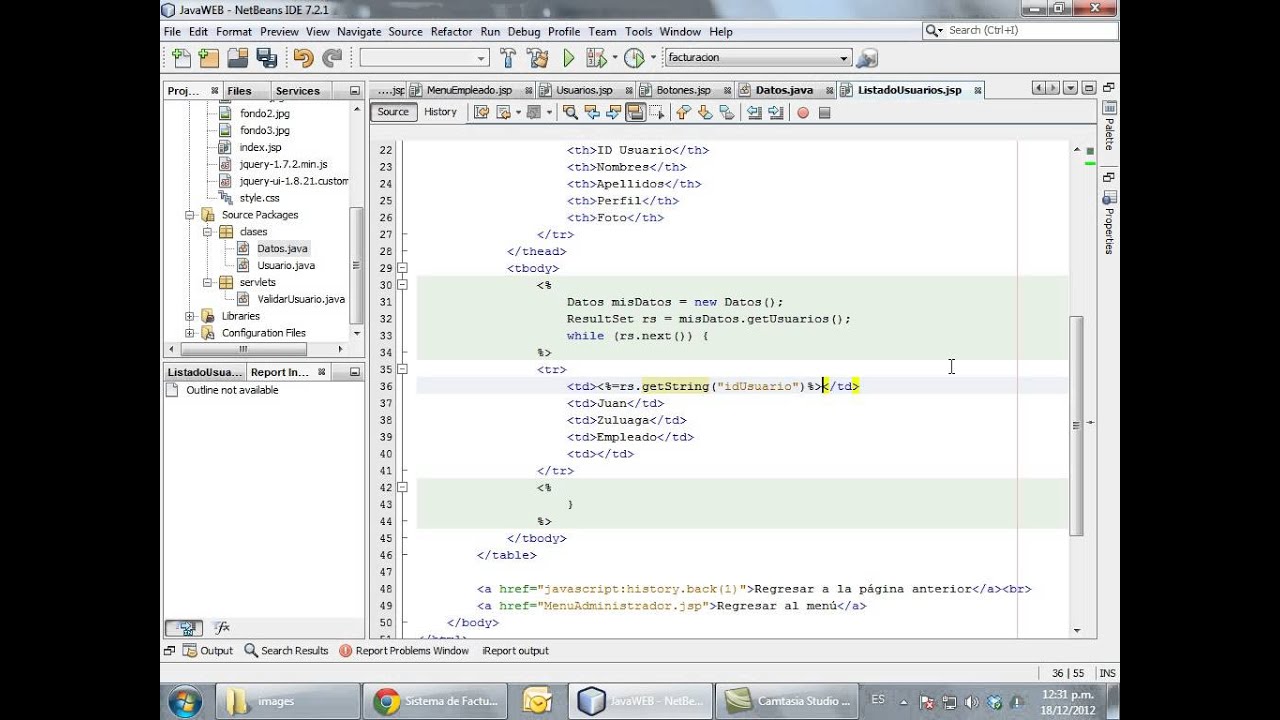Collapse the clases package node
Viewport: 1280px width, 720px height.
208,232
